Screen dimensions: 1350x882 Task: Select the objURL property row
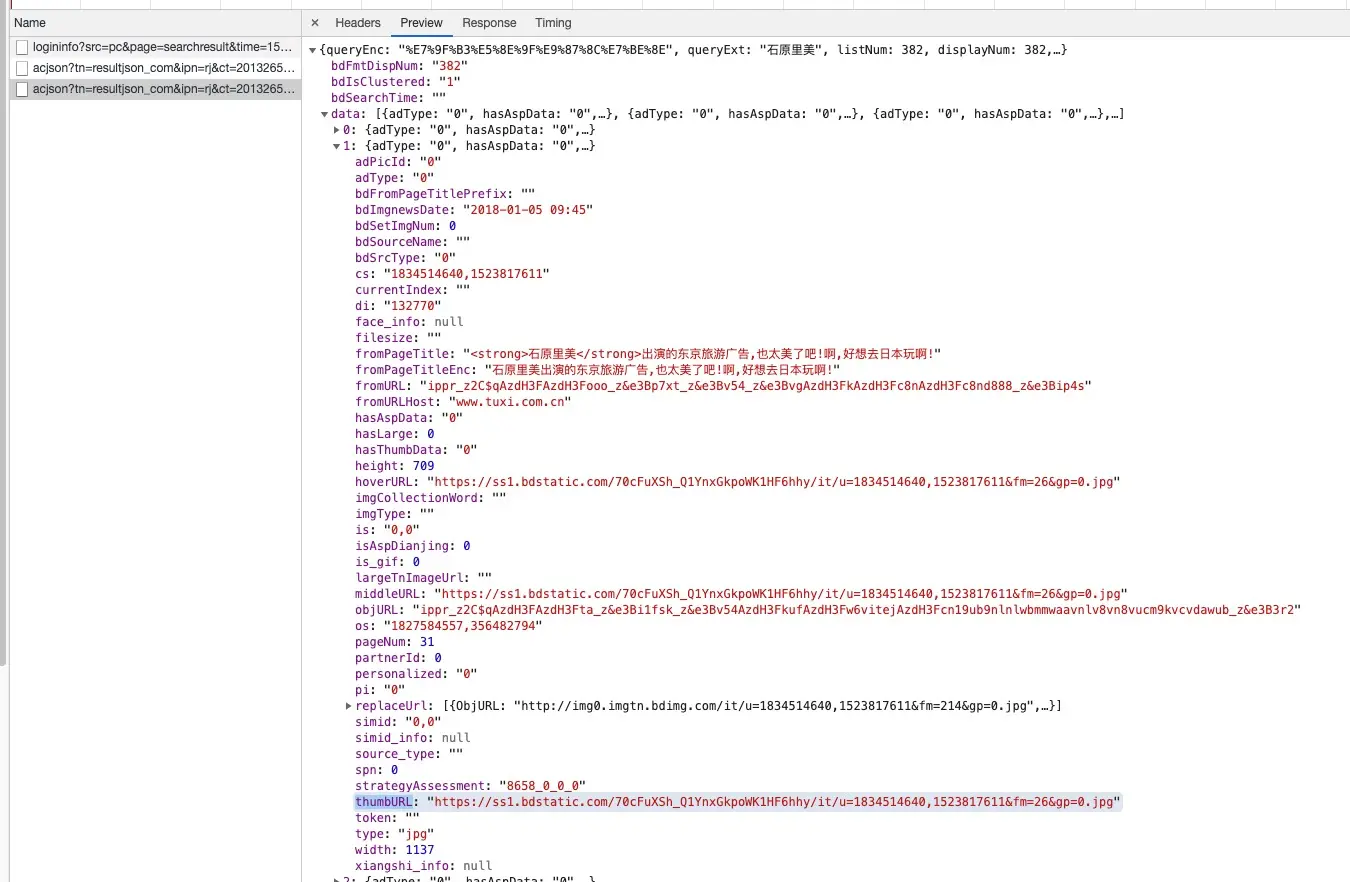828,610
